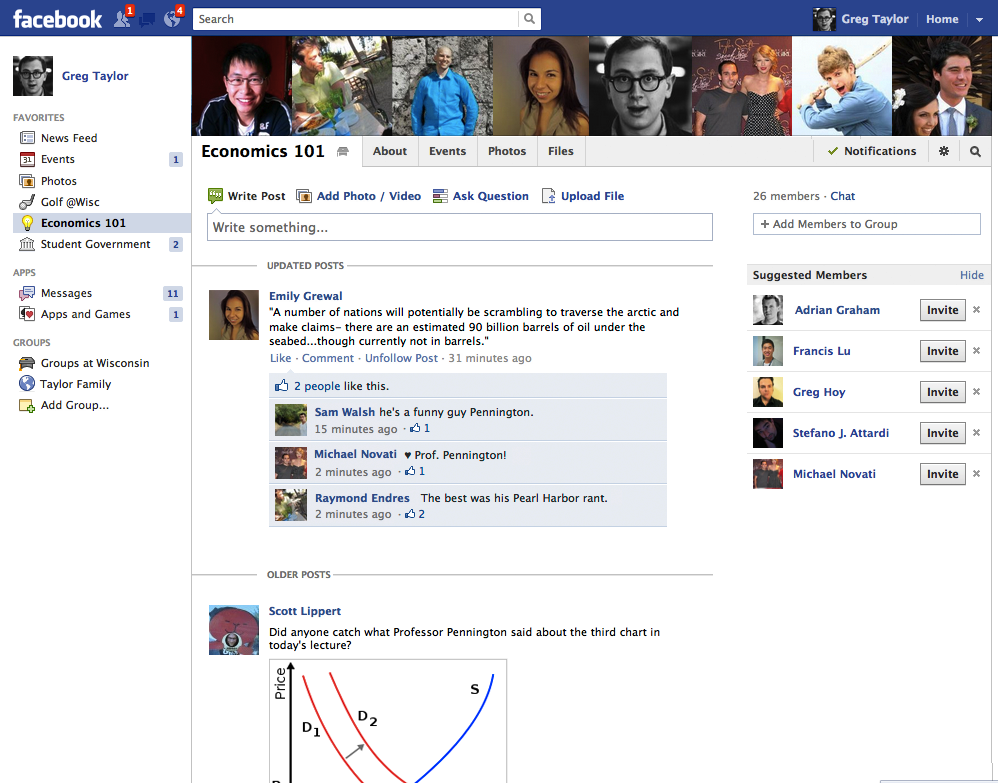The width and height of the screenshot is (998, 783).
Task: Dismiss Francis Lu suggestion
Action: pyautogui.click(x=976, y=351)
